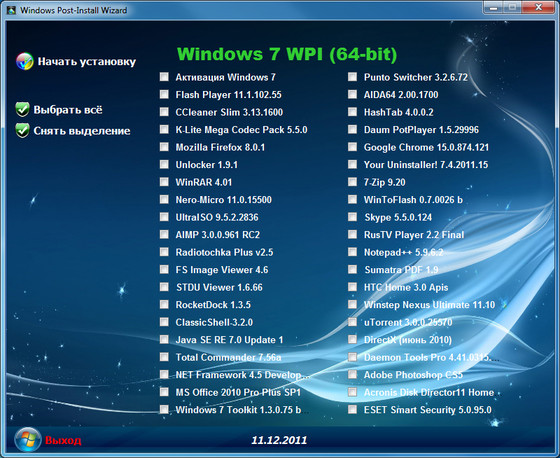
Task: Enable Daum PotPlayer 1.5.29996 checkbox
Action: (352, 129)
